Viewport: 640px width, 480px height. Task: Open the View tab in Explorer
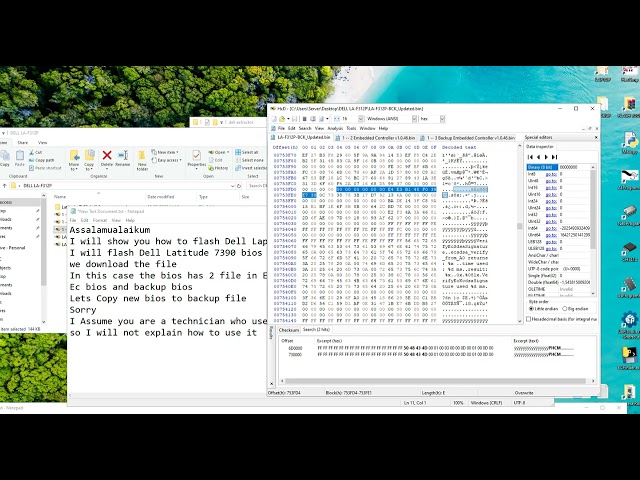(x=42, y=142)
